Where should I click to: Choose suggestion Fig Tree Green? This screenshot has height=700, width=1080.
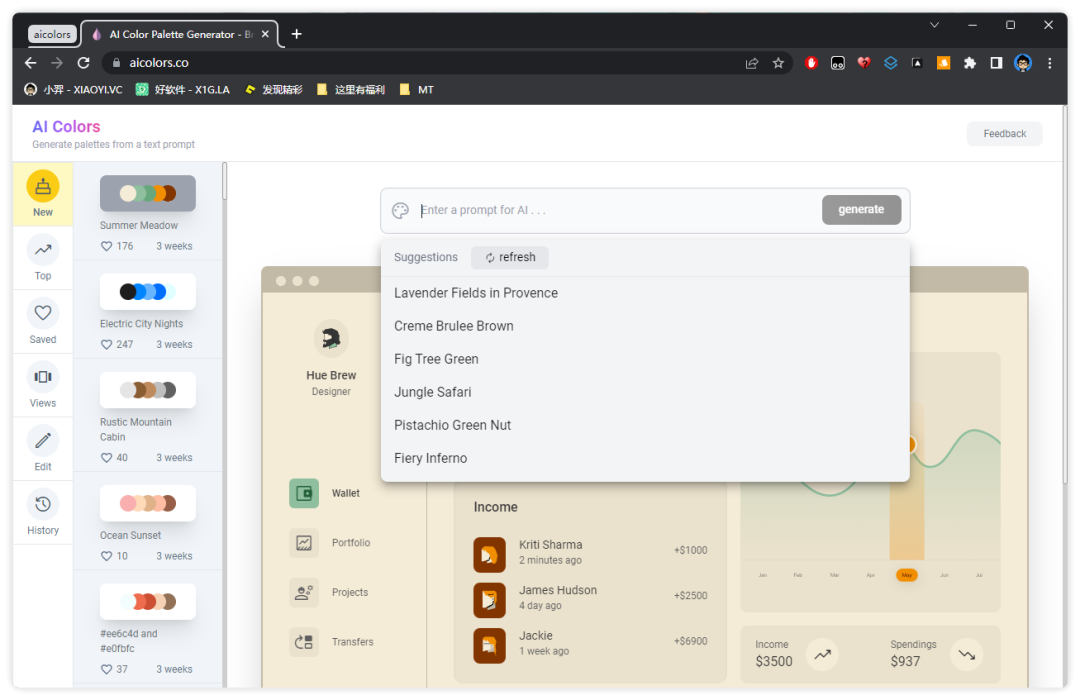pyautogui.click(x=645, y=359)
